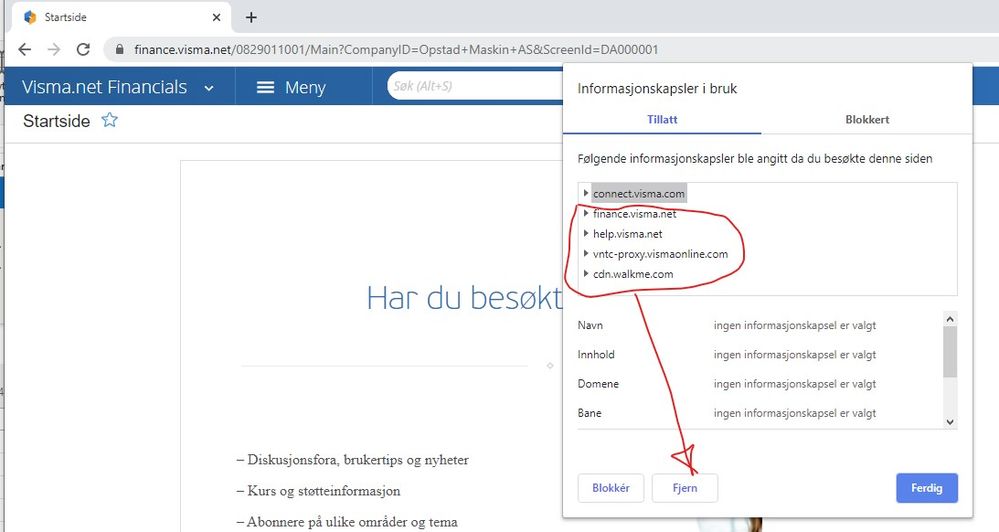
Task: Switch to the Blokkert tab
Action: tap(867, 119)
